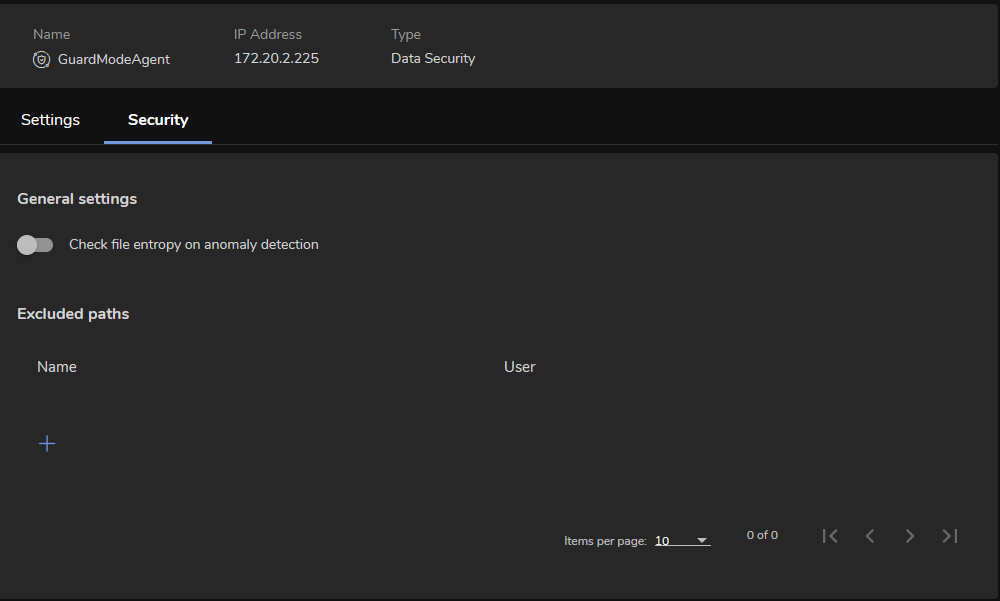The width and height of the screenshot is (1000, 601).
Task: Toggle file entropy check on anomaly detection
Action: (35, 245)
